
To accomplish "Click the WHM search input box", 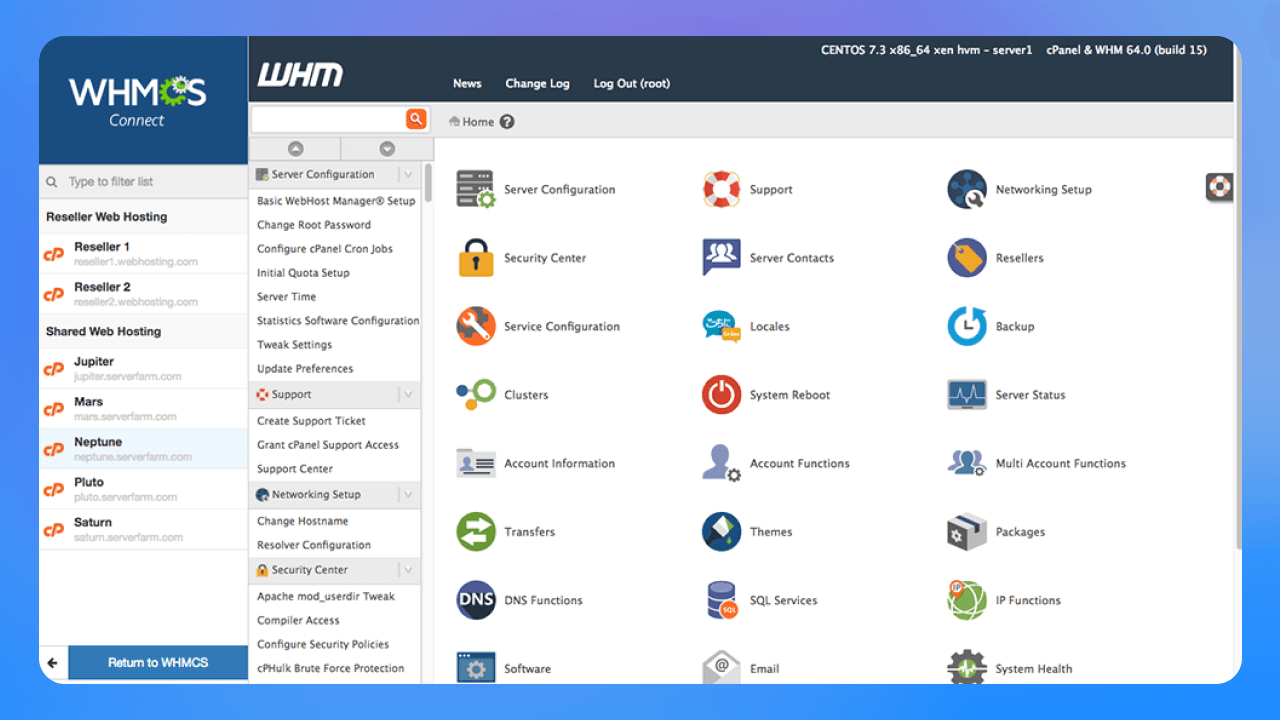I will point(328,120).
